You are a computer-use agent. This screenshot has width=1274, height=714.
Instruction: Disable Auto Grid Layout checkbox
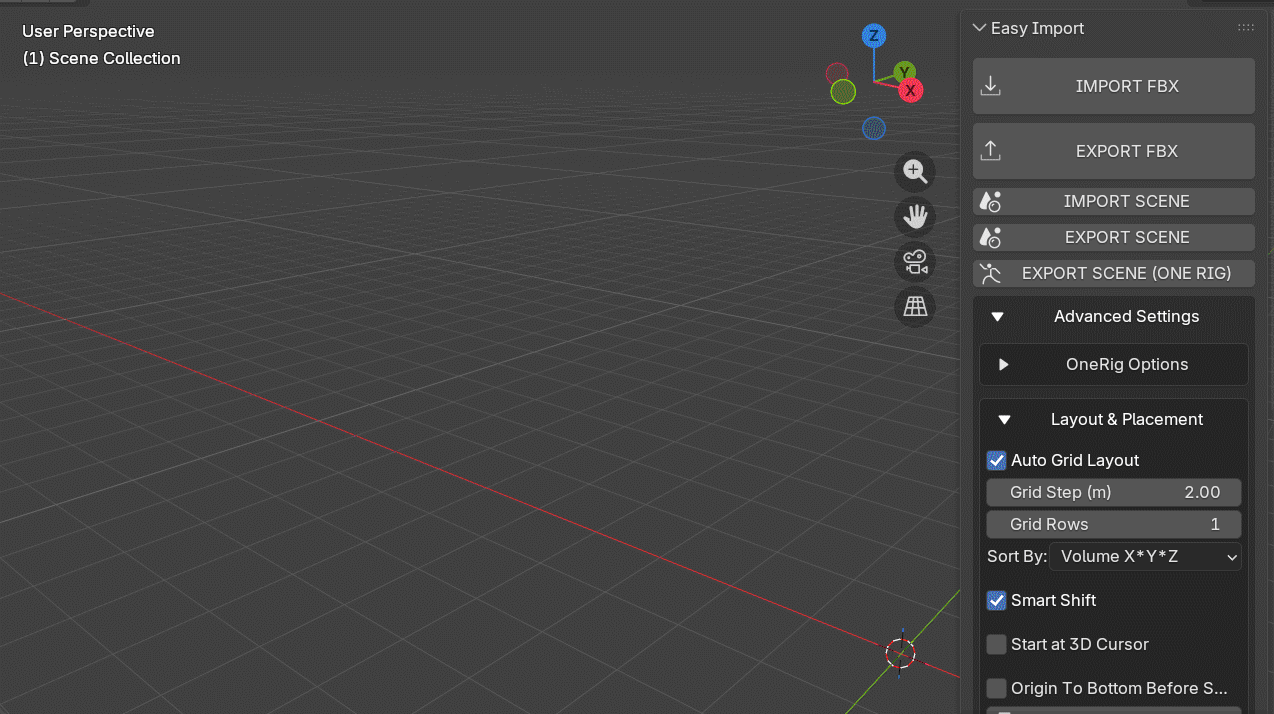(x=996, y=460)
